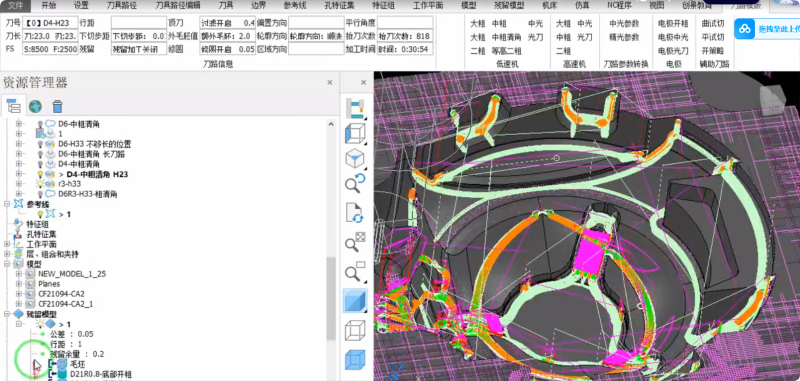Expand the 工作平面 tree node

[7, 244]
